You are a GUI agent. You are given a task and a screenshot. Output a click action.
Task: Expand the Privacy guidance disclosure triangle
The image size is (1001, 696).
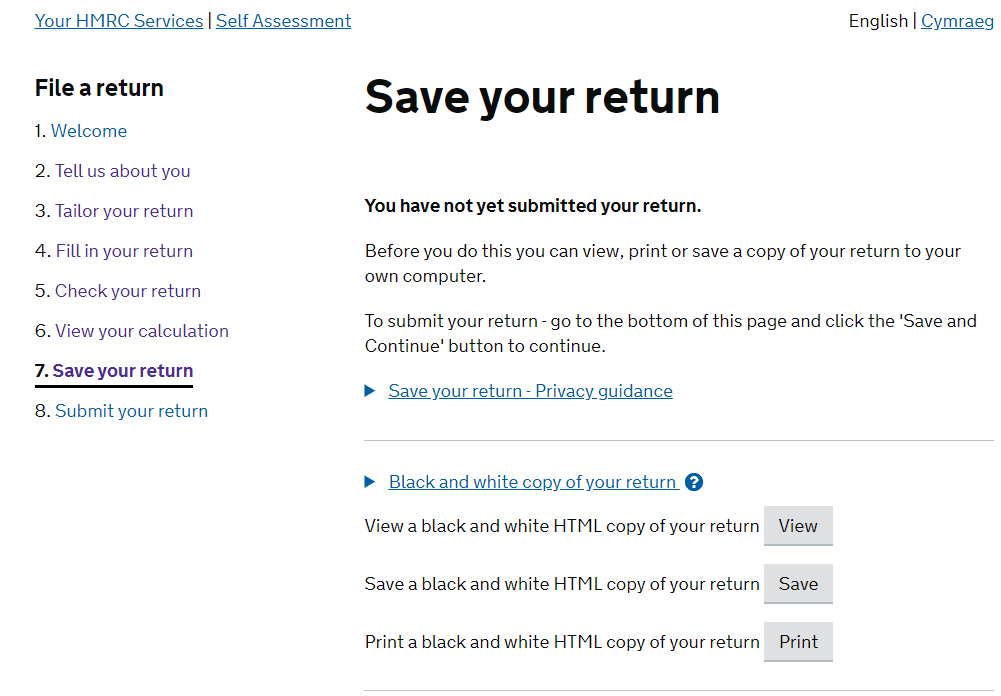[x=370, y=391]
